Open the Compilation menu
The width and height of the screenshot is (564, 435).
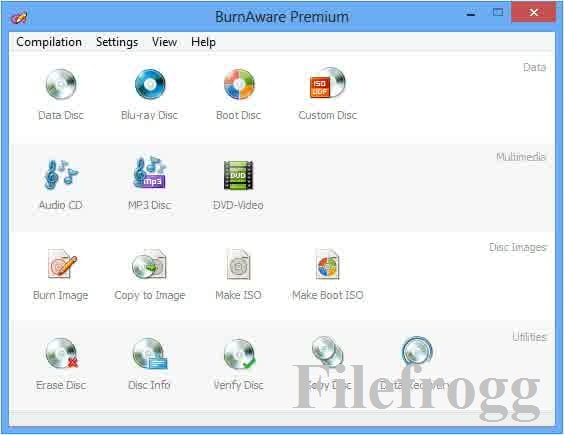[x=49, y=42]
